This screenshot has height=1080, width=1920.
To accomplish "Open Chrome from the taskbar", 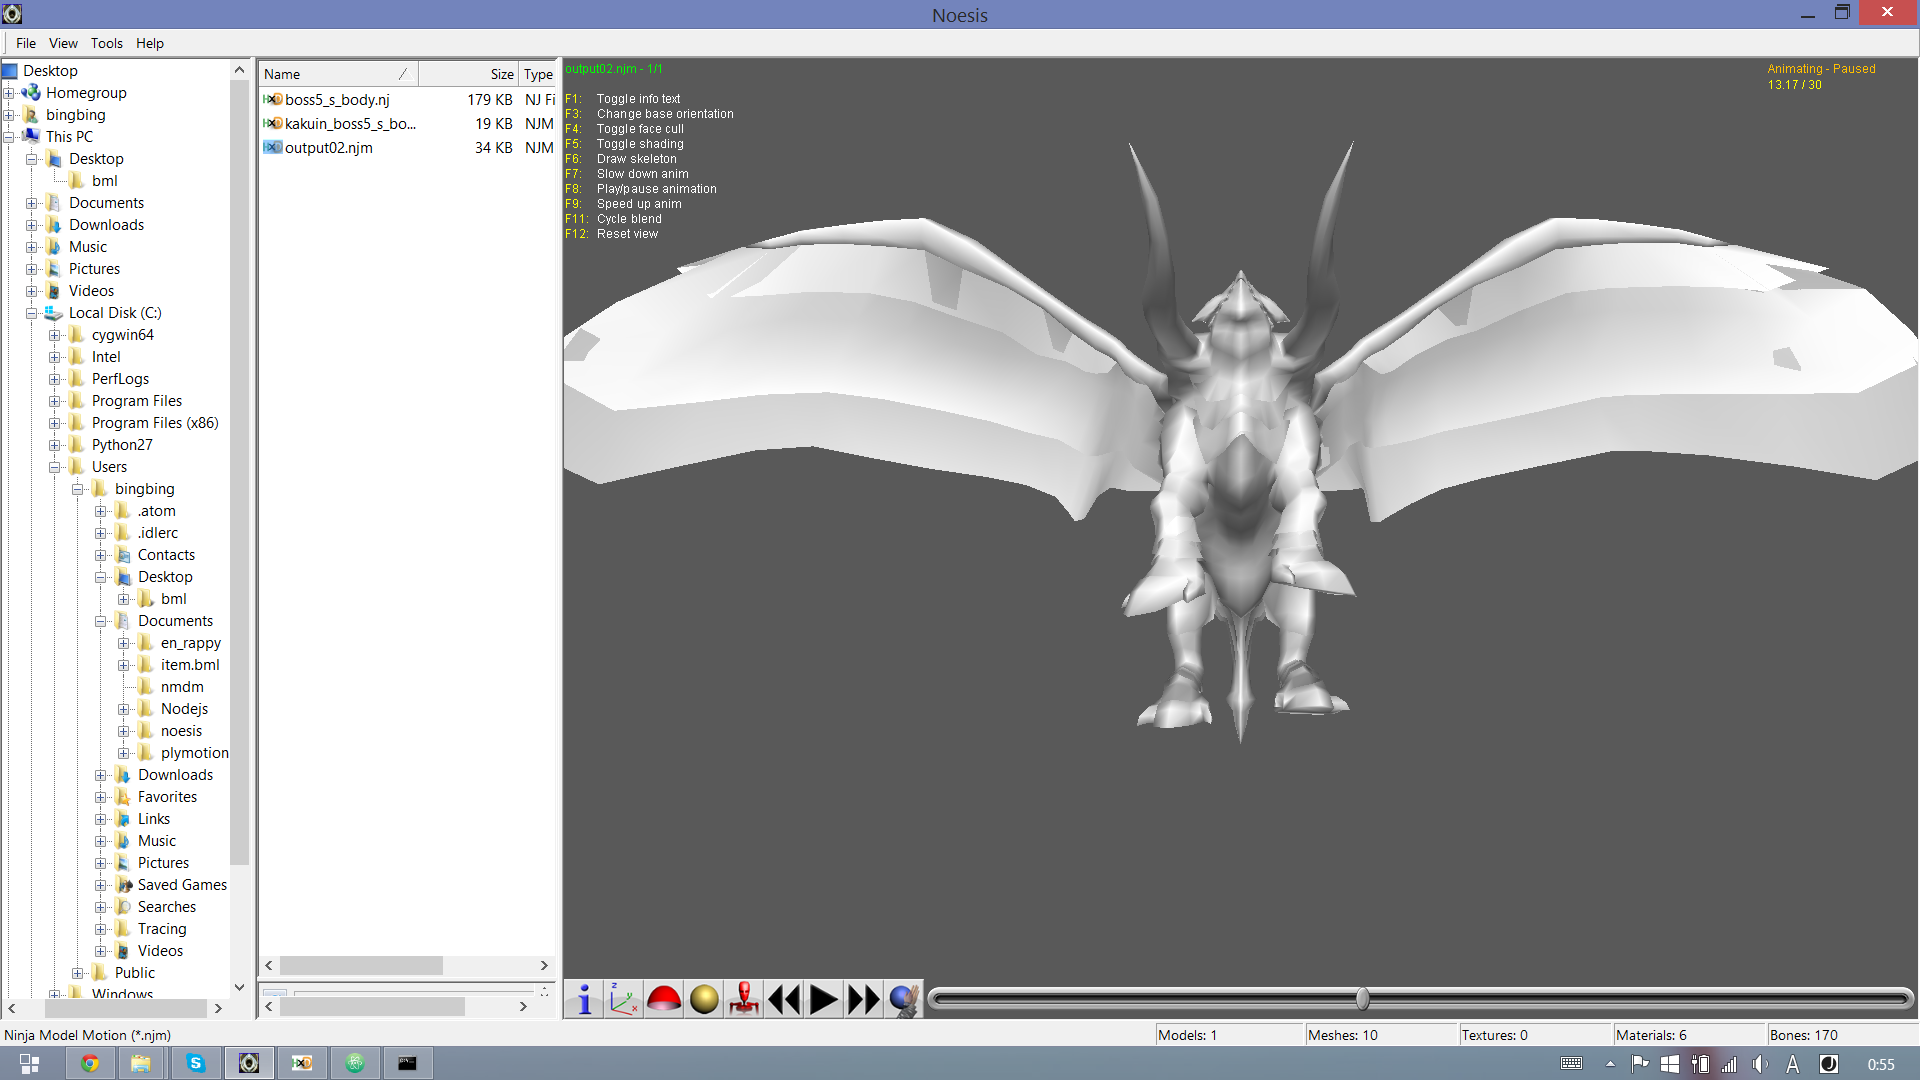I will [x=90, y=1064].
